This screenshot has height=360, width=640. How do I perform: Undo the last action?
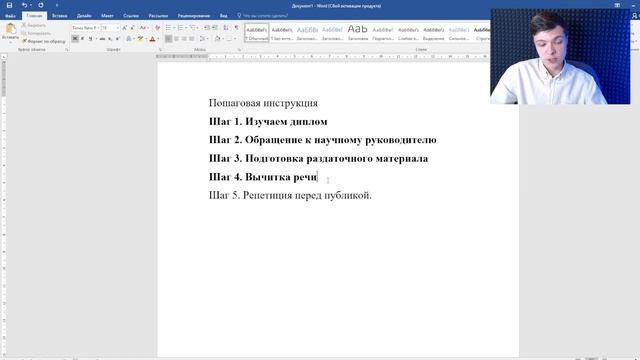pos(24,5)
